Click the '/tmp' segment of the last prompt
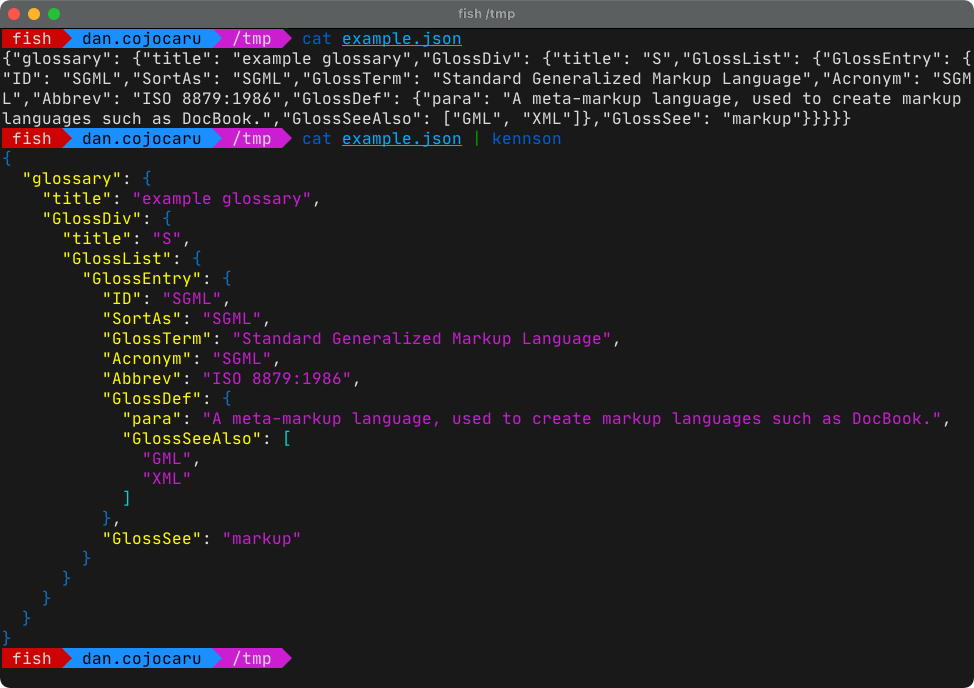This screenshot has width=974, height=688. click(x=252, y=658)
